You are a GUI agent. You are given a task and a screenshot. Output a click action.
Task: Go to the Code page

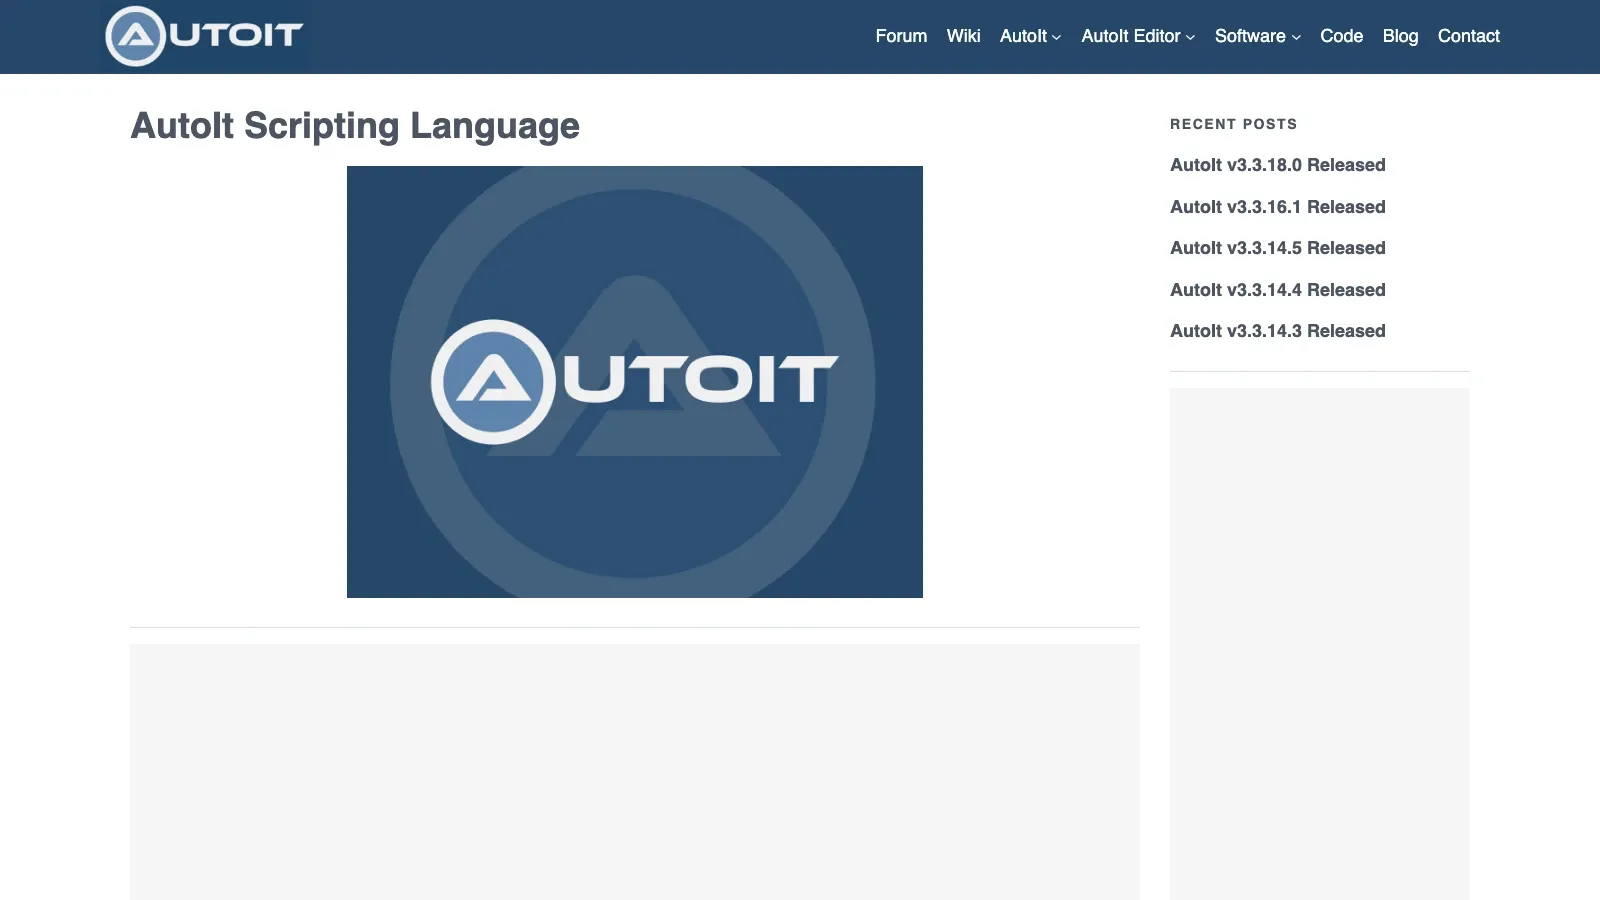(1341, 36)
